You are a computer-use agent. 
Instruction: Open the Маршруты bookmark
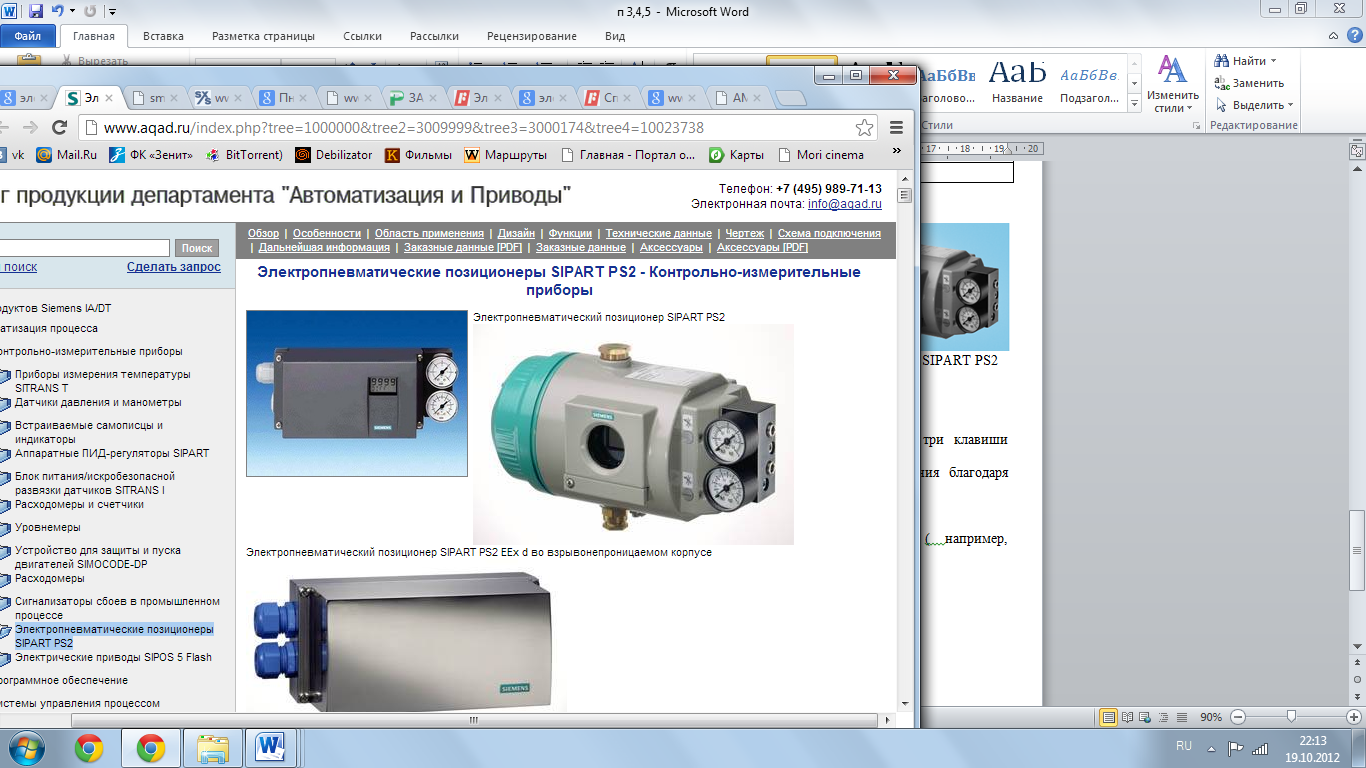tap(506, 155)
